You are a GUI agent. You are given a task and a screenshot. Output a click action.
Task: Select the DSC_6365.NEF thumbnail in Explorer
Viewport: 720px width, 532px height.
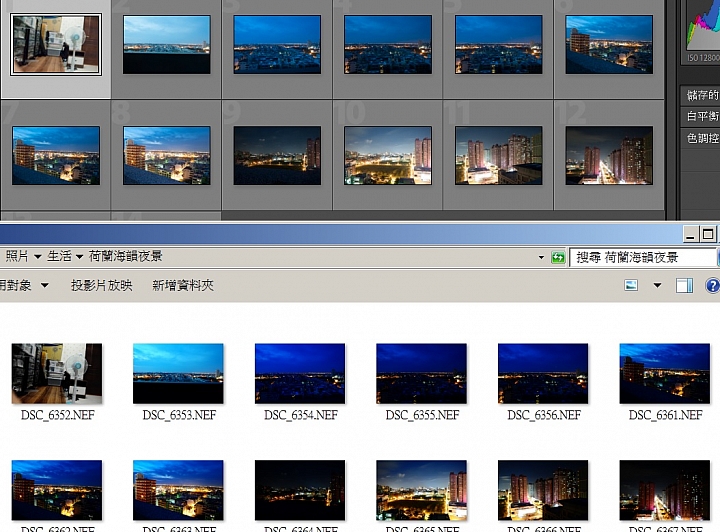click(x=422, y=490)
